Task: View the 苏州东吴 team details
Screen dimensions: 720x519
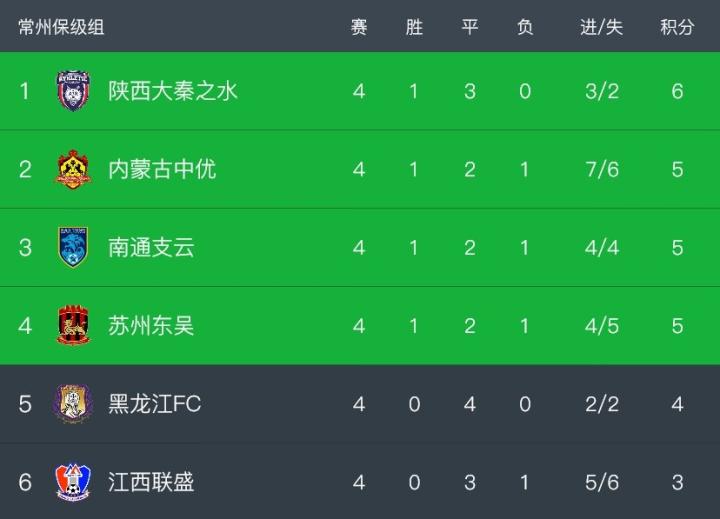Action: tap(151, 326)
